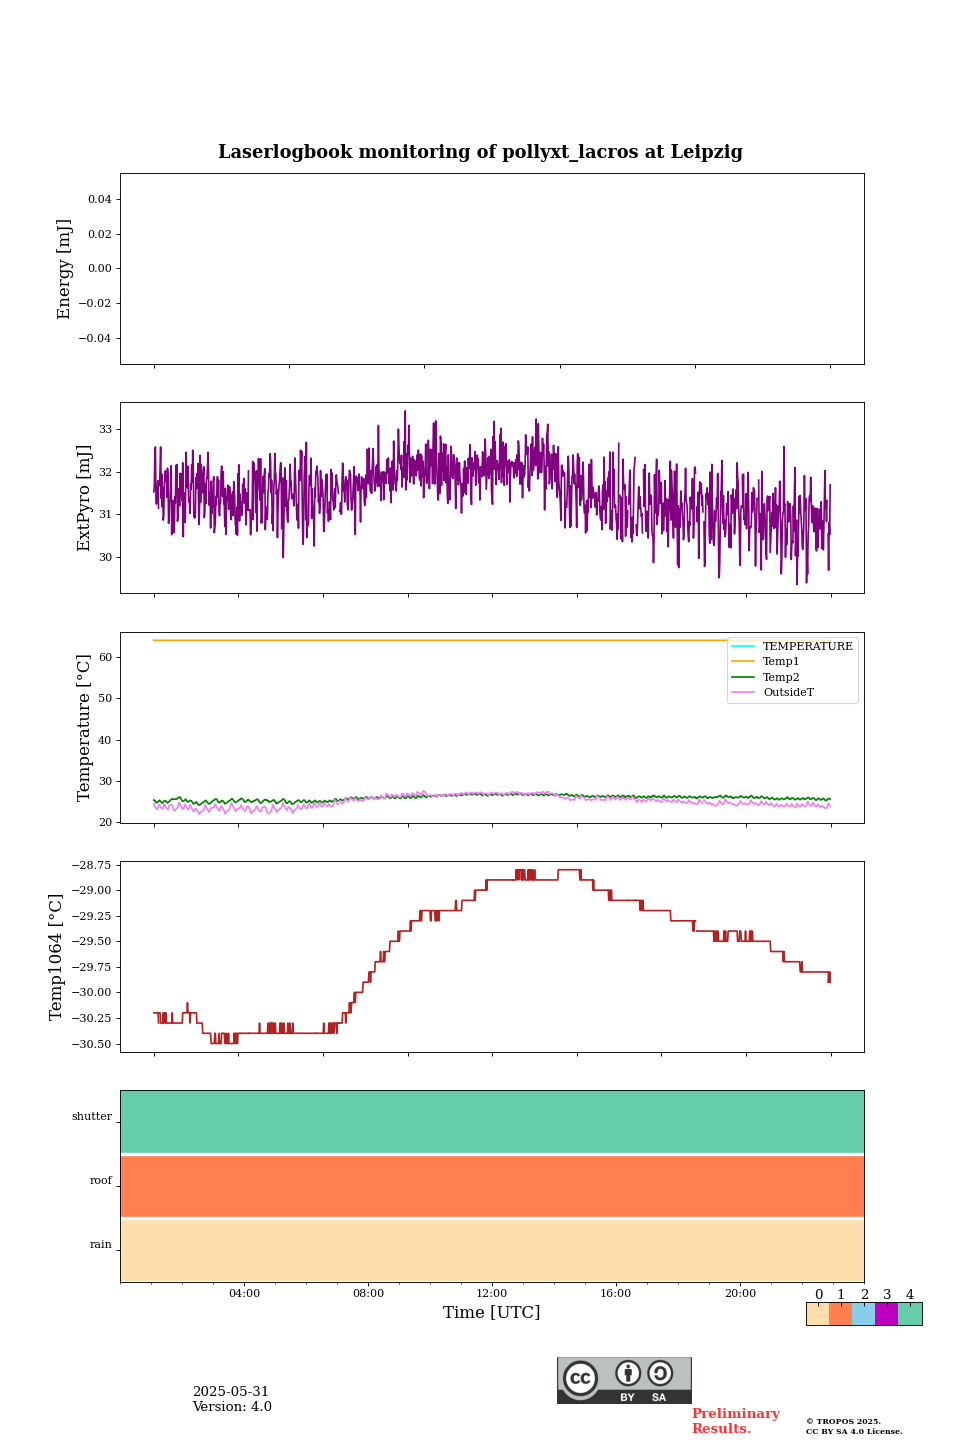
Task: Click the chart title Laserlogbook monitoring
Action: coord(480,152)
